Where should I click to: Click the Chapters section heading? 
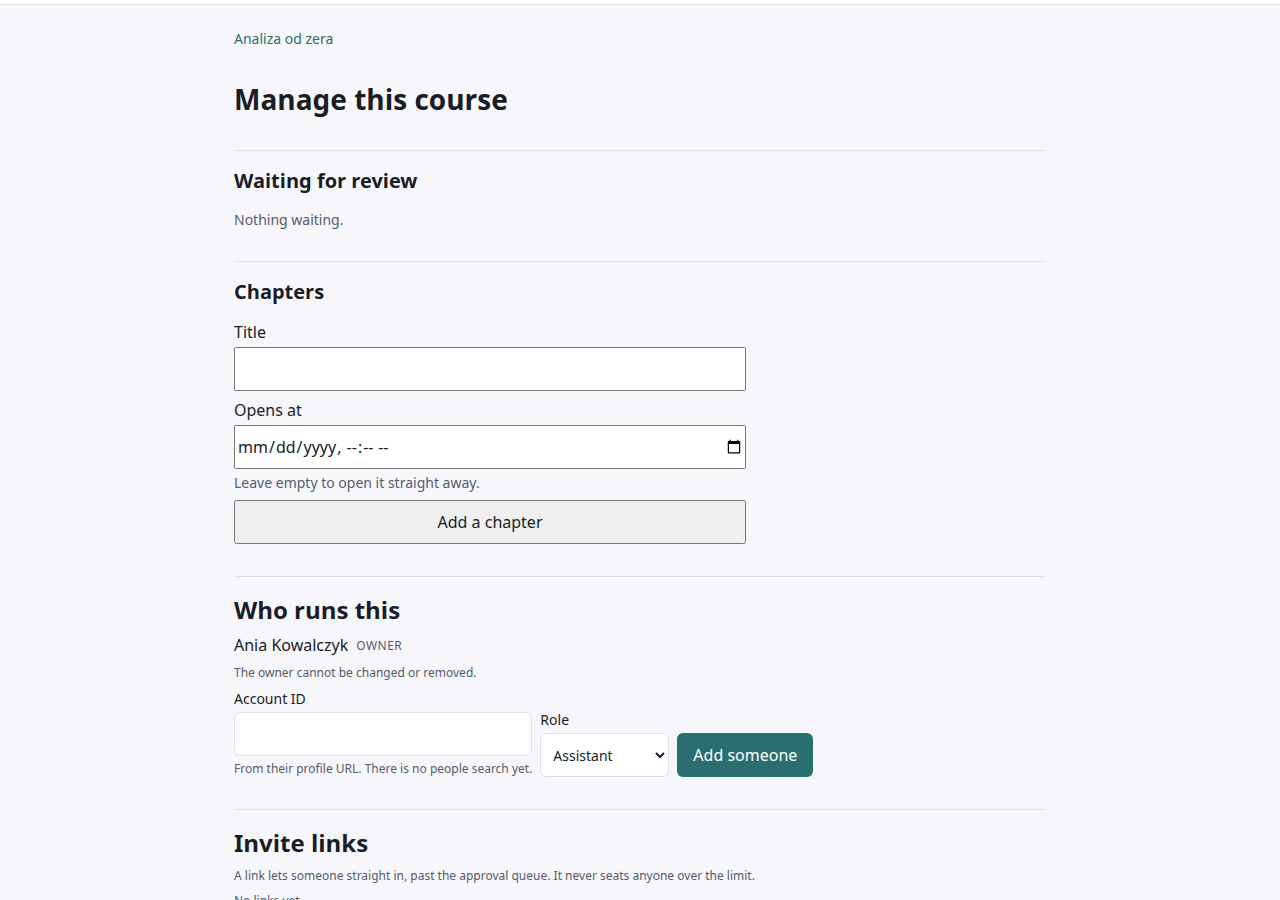coord(279,292)
